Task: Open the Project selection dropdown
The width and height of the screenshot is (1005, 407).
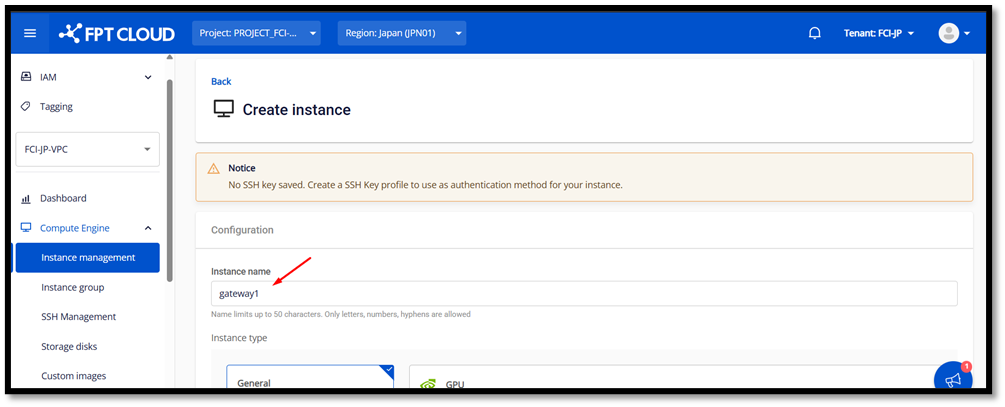Action: point(257,33)
